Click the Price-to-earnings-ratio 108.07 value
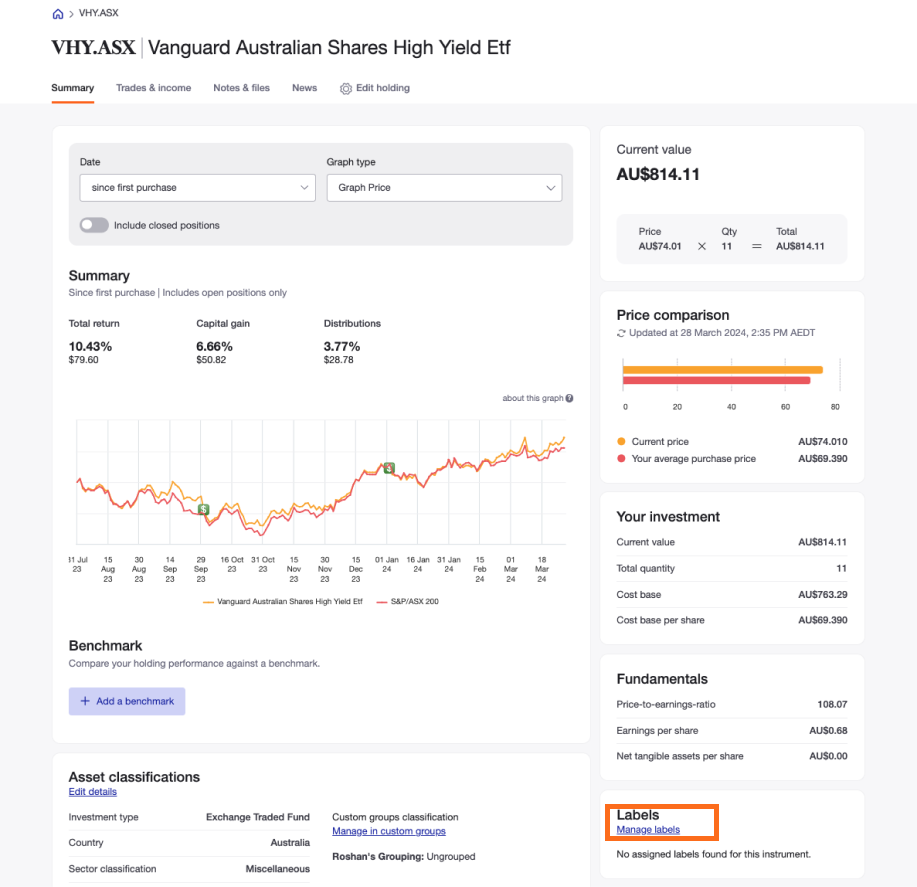 pyautogui.click(x=832, y=705)
